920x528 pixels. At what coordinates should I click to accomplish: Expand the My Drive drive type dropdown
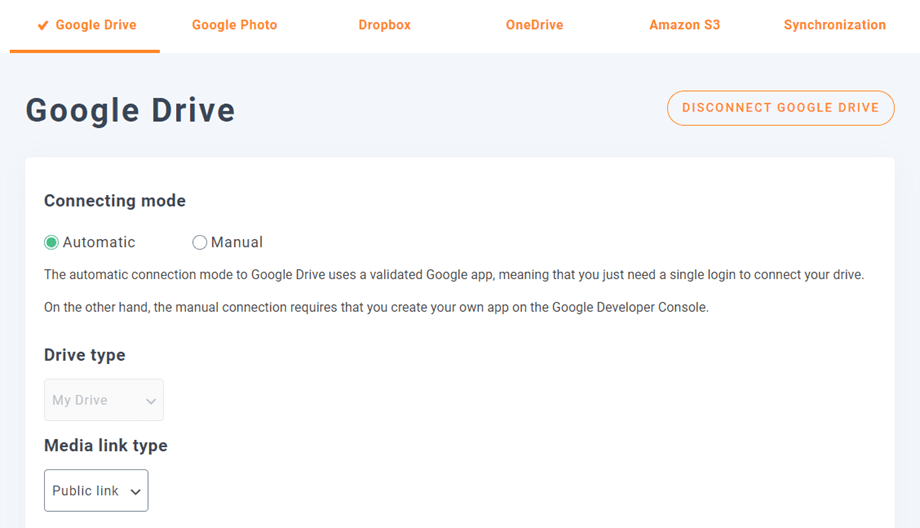click(x=103, y=400)
